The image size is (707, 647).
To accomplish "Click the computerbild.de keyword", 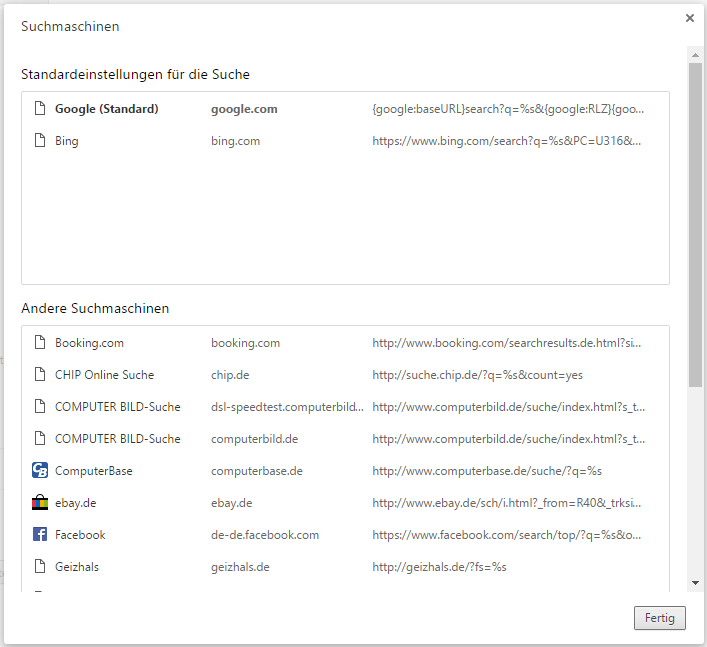I will tap(254, 439).
